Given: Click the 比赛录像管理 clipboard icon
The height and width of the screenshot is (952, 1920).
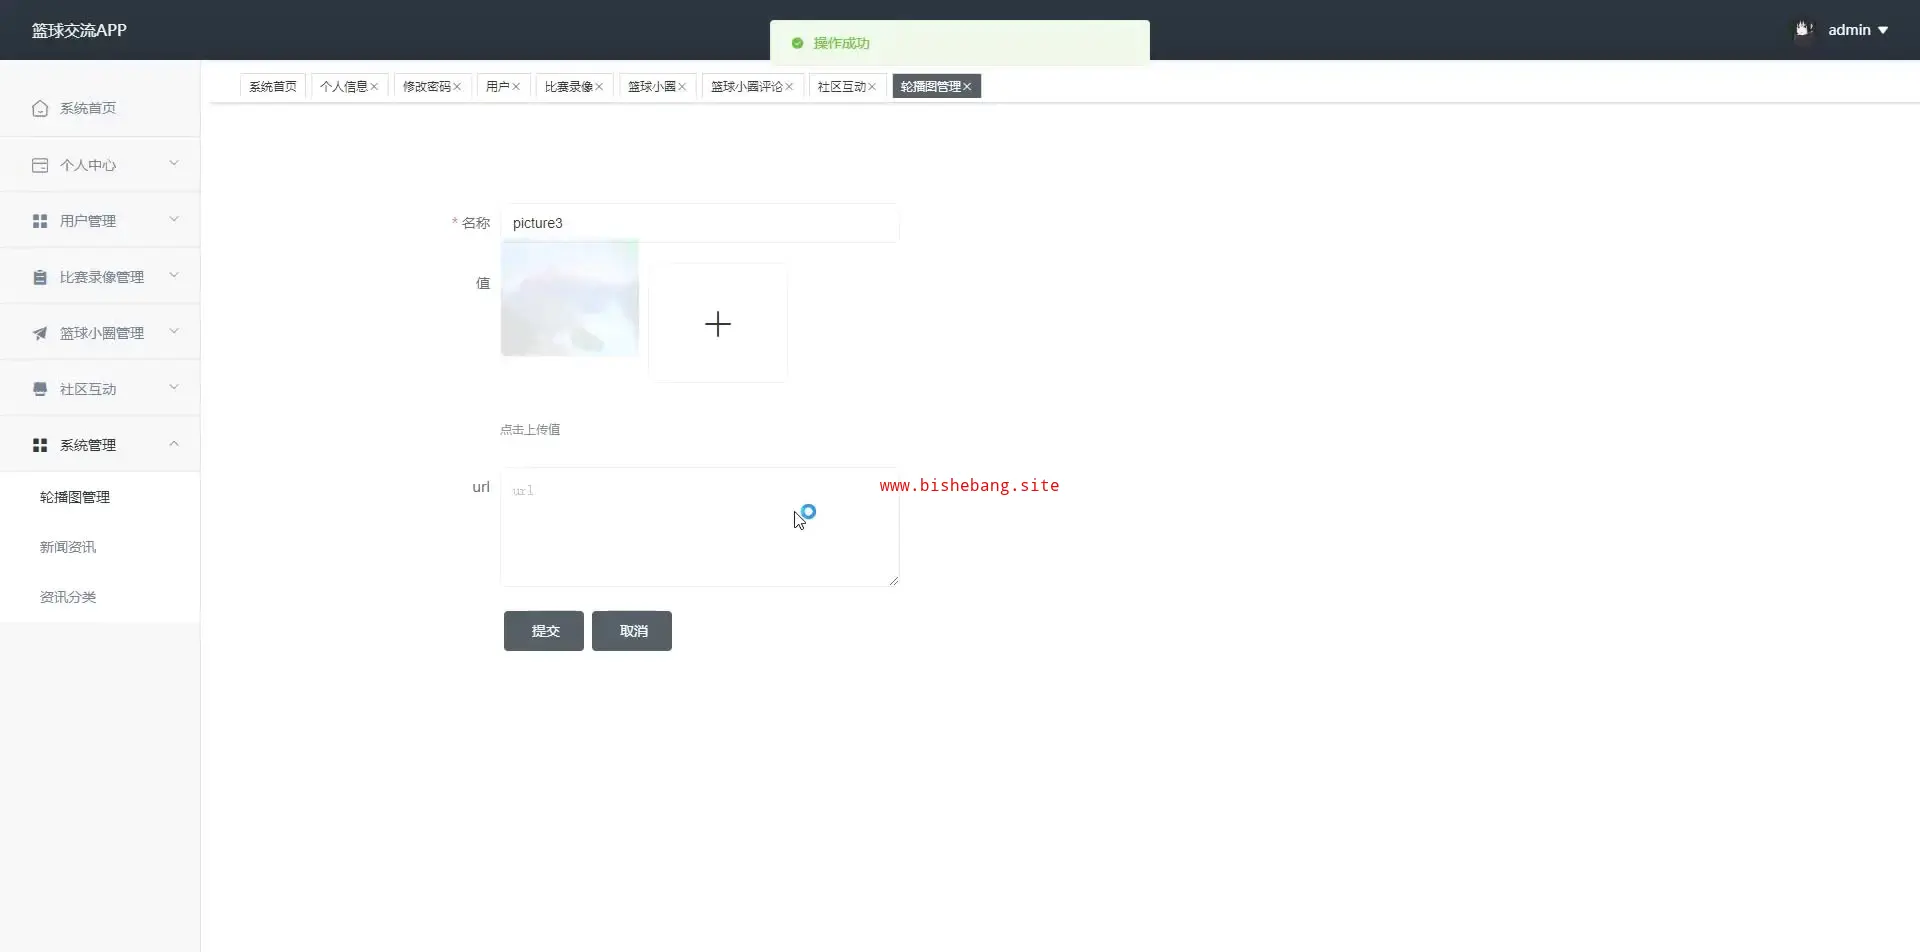Looking at the screenshot, I should pos(40,277).
